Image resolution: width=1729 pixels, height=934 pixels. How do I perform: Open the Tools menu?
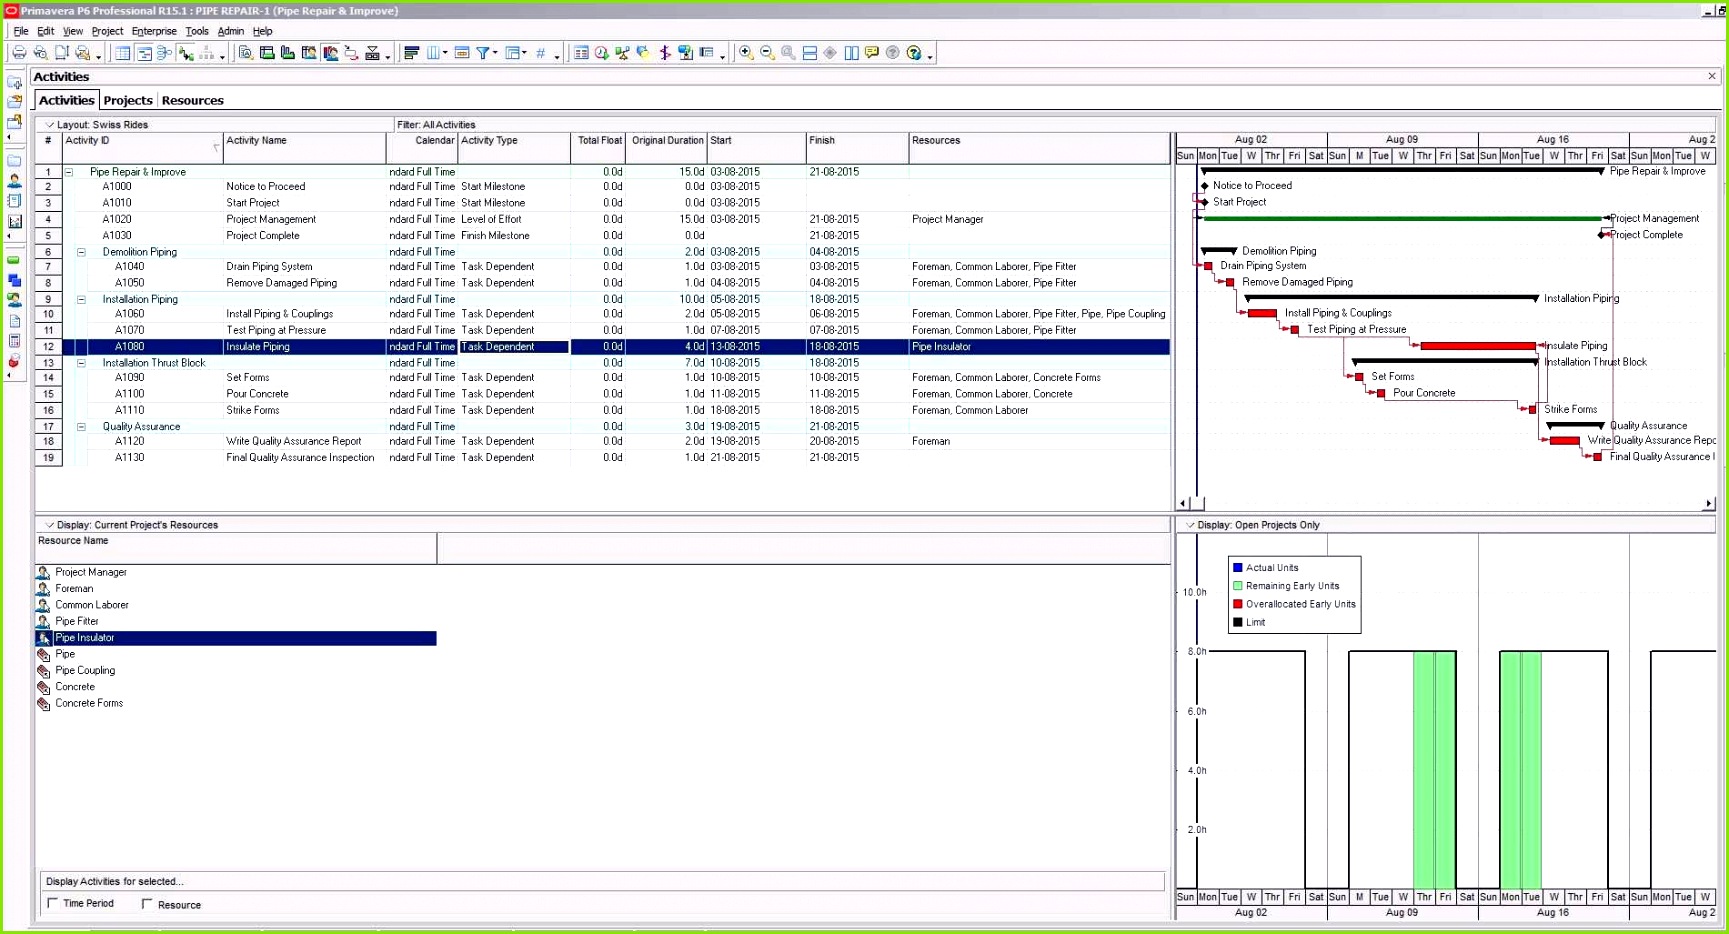click(197, 31)
